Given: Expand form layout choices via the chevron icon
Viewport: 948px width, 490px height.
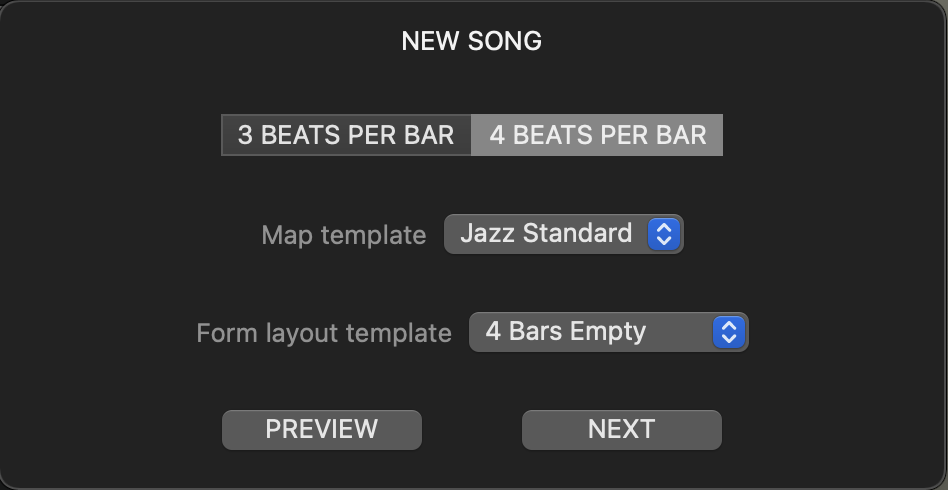Looking at the screenshot, I should [730, 332].
